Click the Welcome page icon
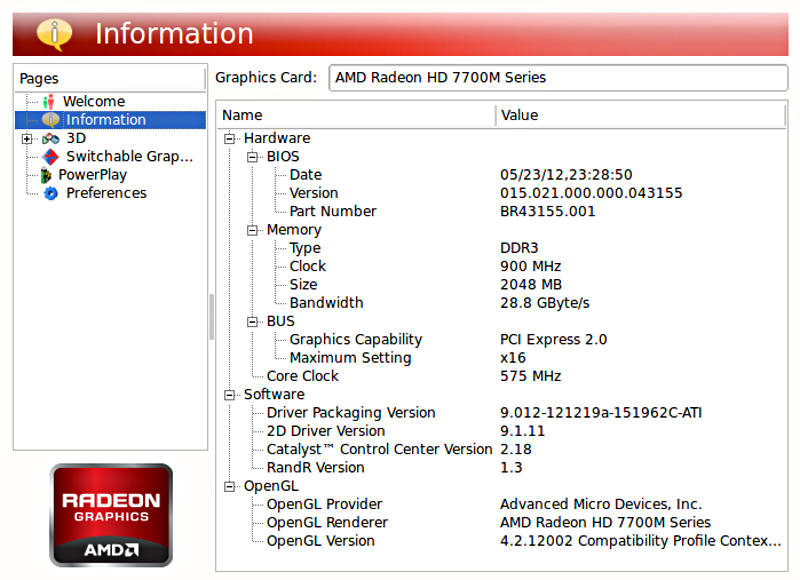Screen dimensions: 800x580 point(48,102)
